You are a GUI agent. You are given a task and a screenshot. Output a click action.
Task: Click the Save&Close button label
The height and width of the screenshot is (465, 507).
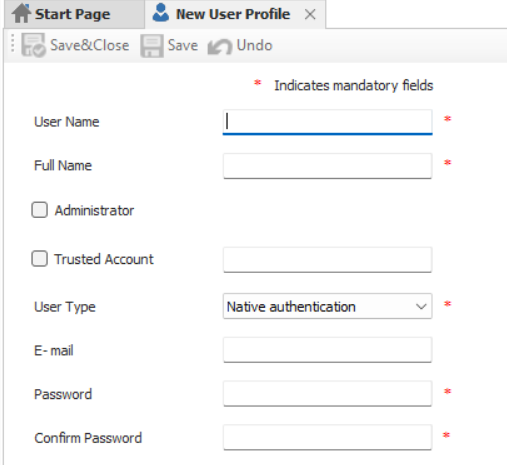[89, 45]
